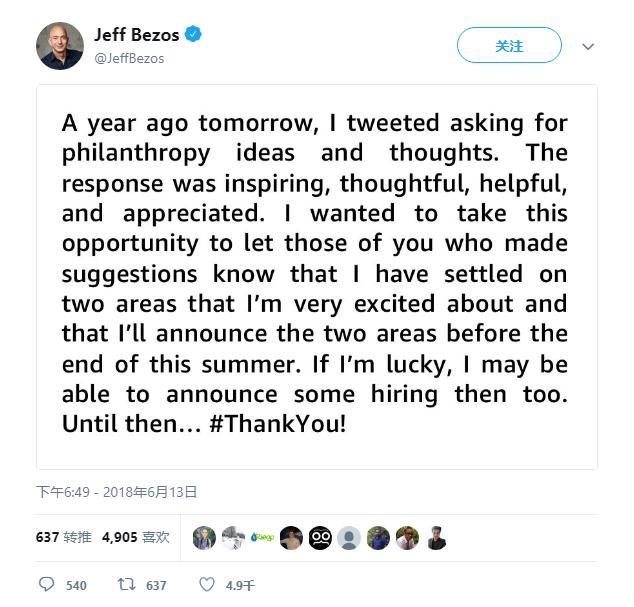
Task: Expand the tweet options chevron
Action: [588, 47]
